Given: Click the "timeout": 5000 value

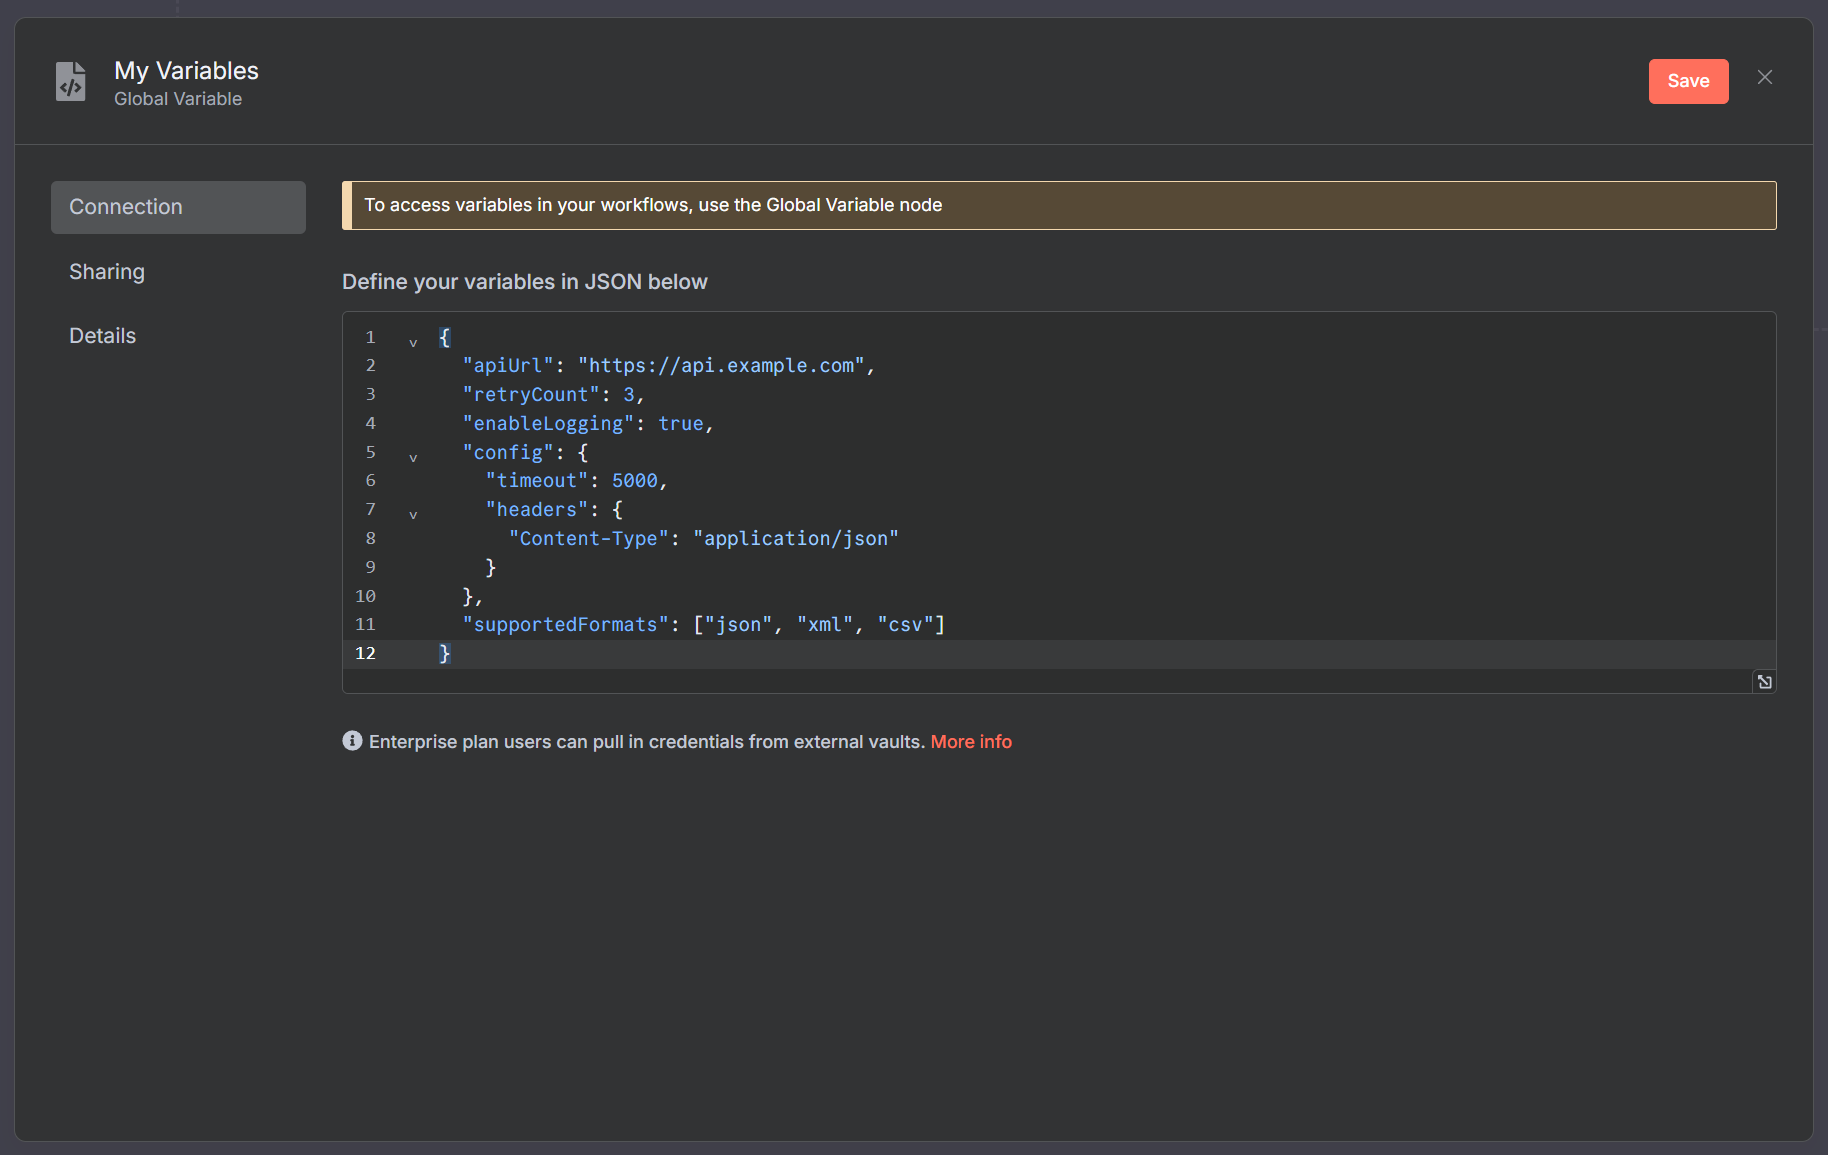Looking at the screenshot, I should [635, 481].
